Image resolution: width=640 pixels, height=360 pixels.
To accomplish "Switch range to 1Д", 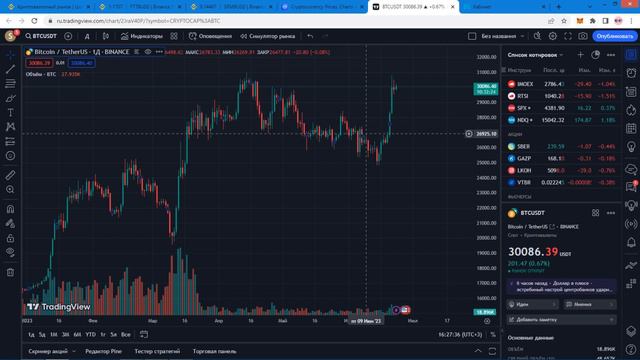I will tap(31, 335).
